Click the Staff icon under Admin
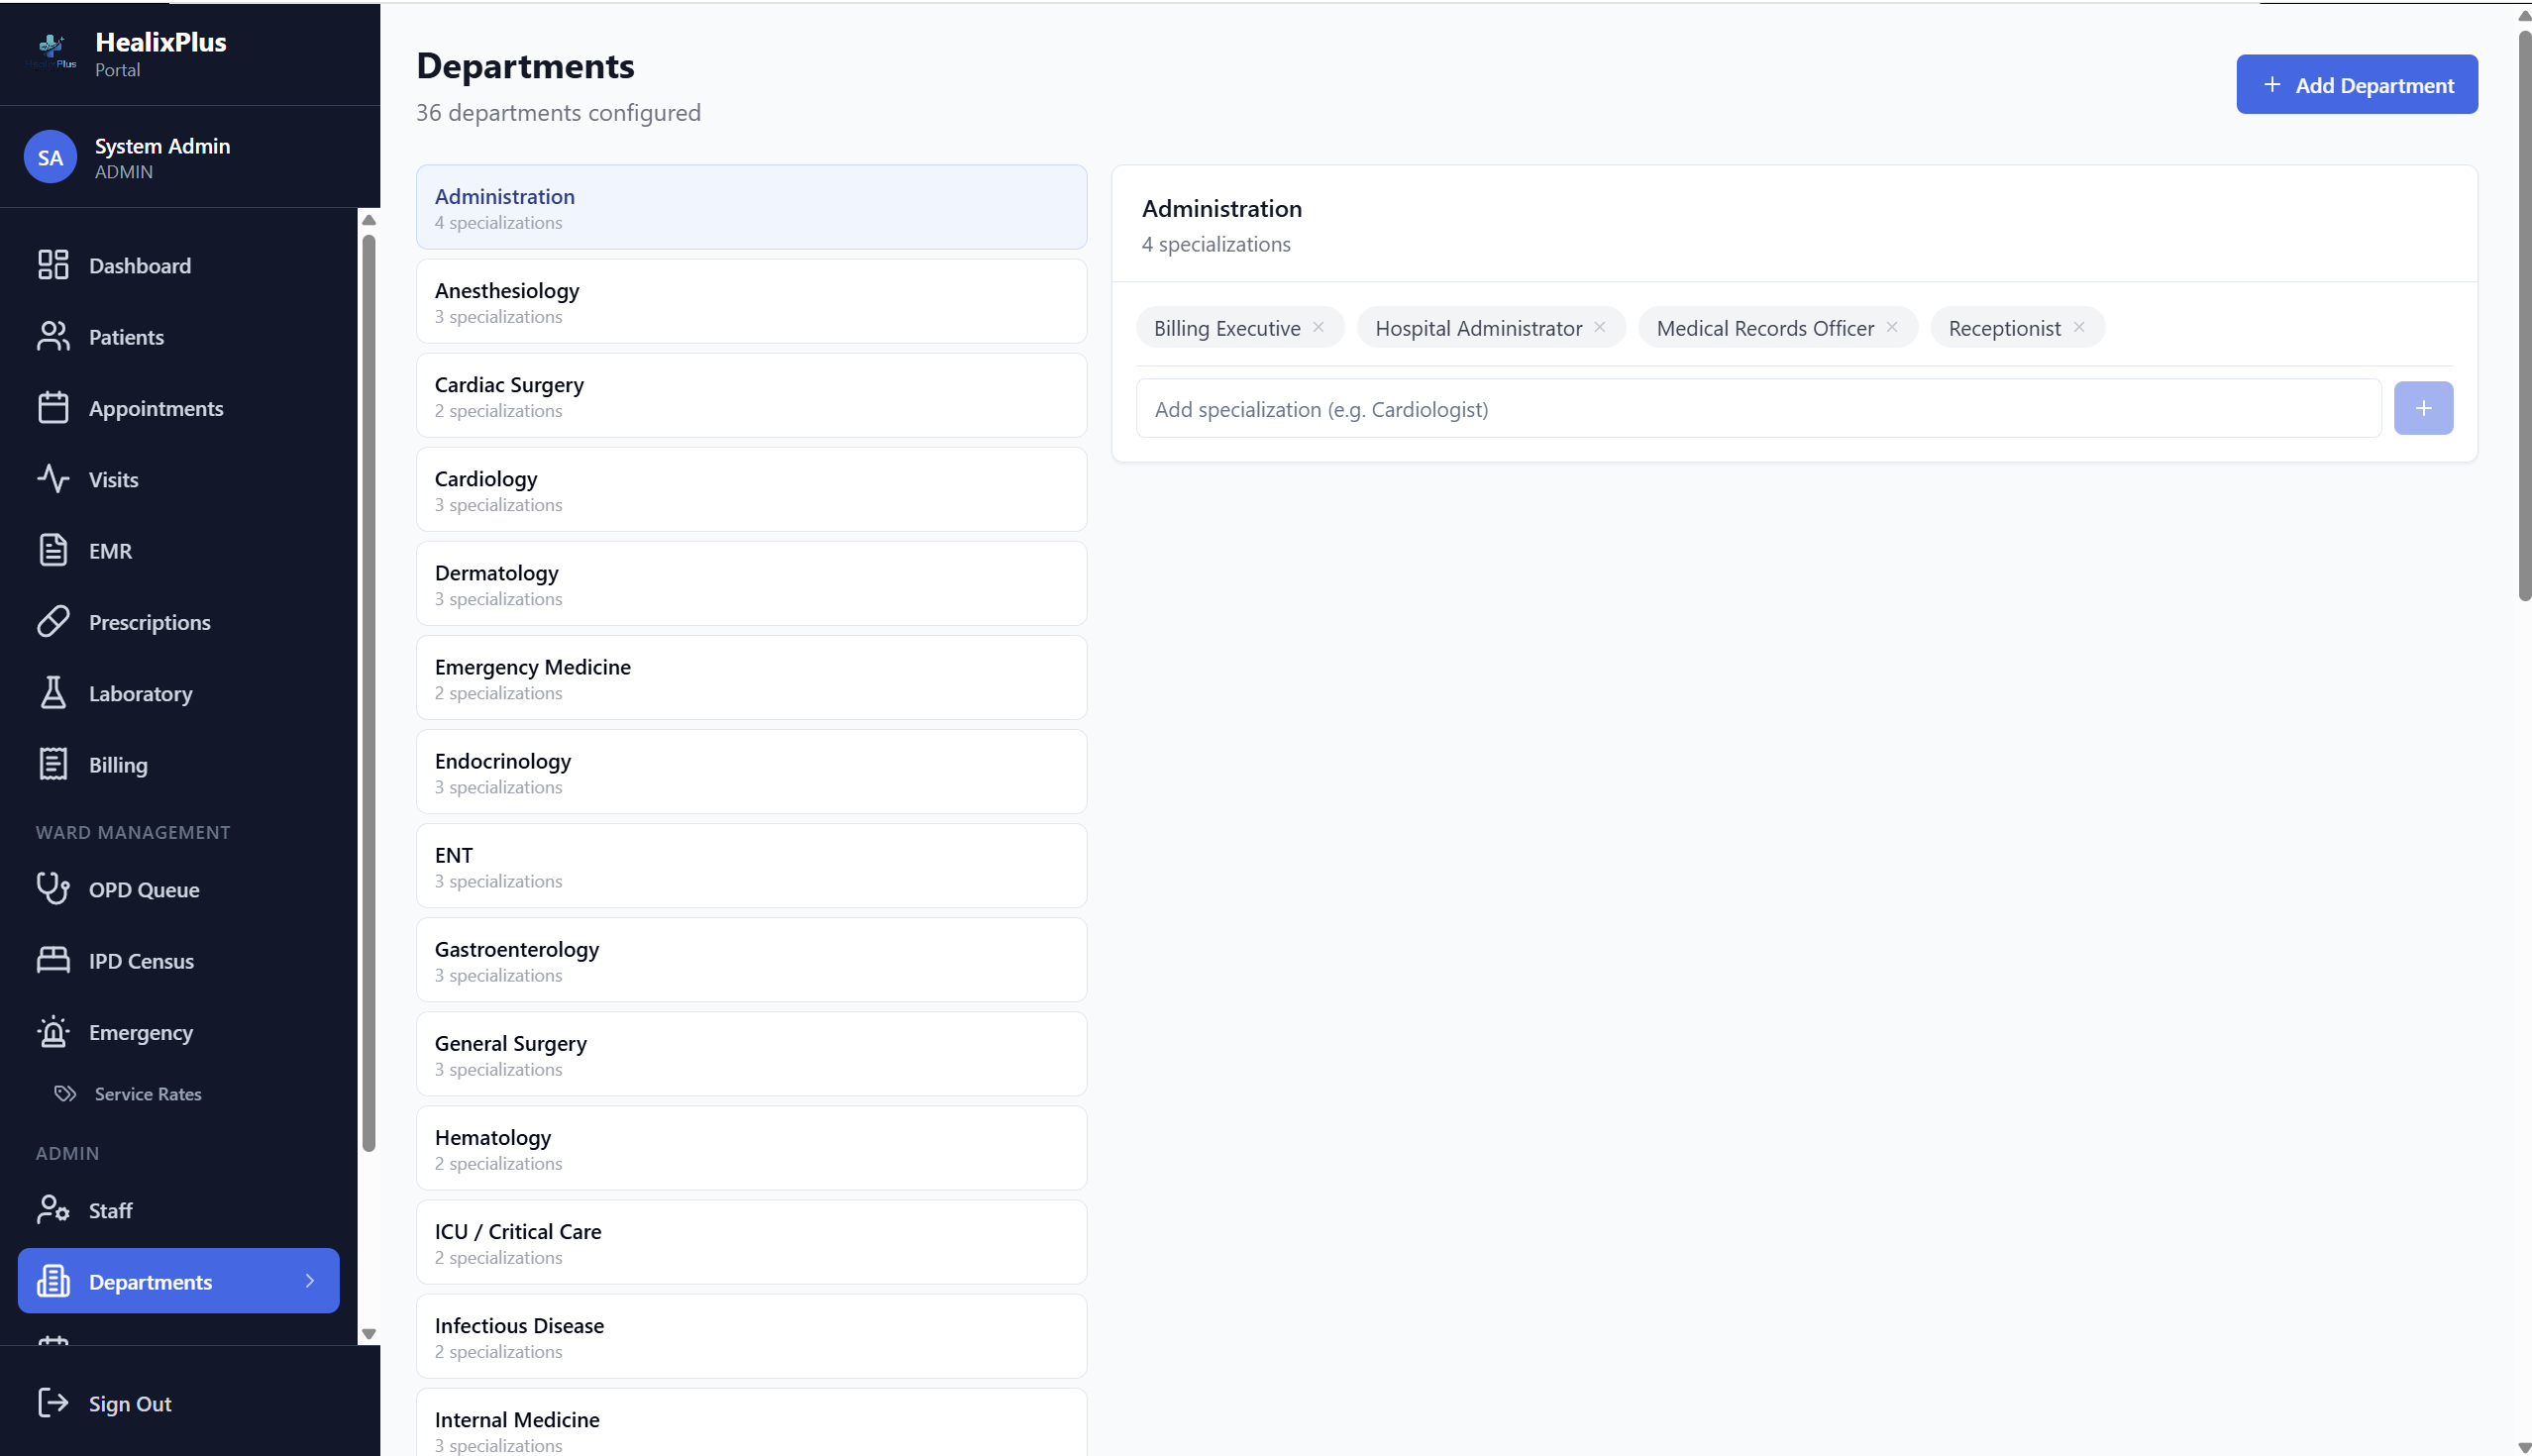Image resolution: width=2532 pixels, height=1456 pixels. coord(53,1210)
